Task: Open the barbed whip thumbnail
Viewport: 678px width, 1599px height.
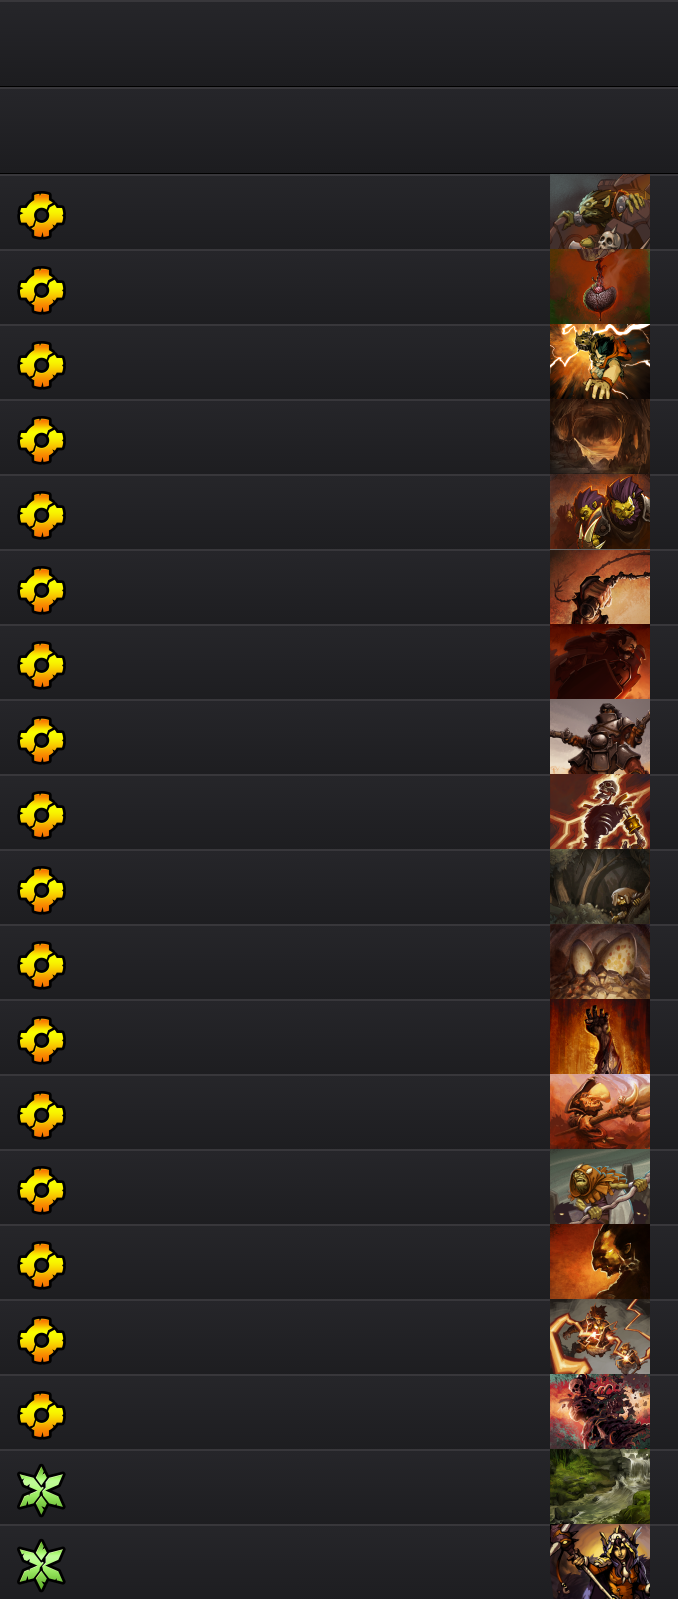Action: tap(600, 587)
